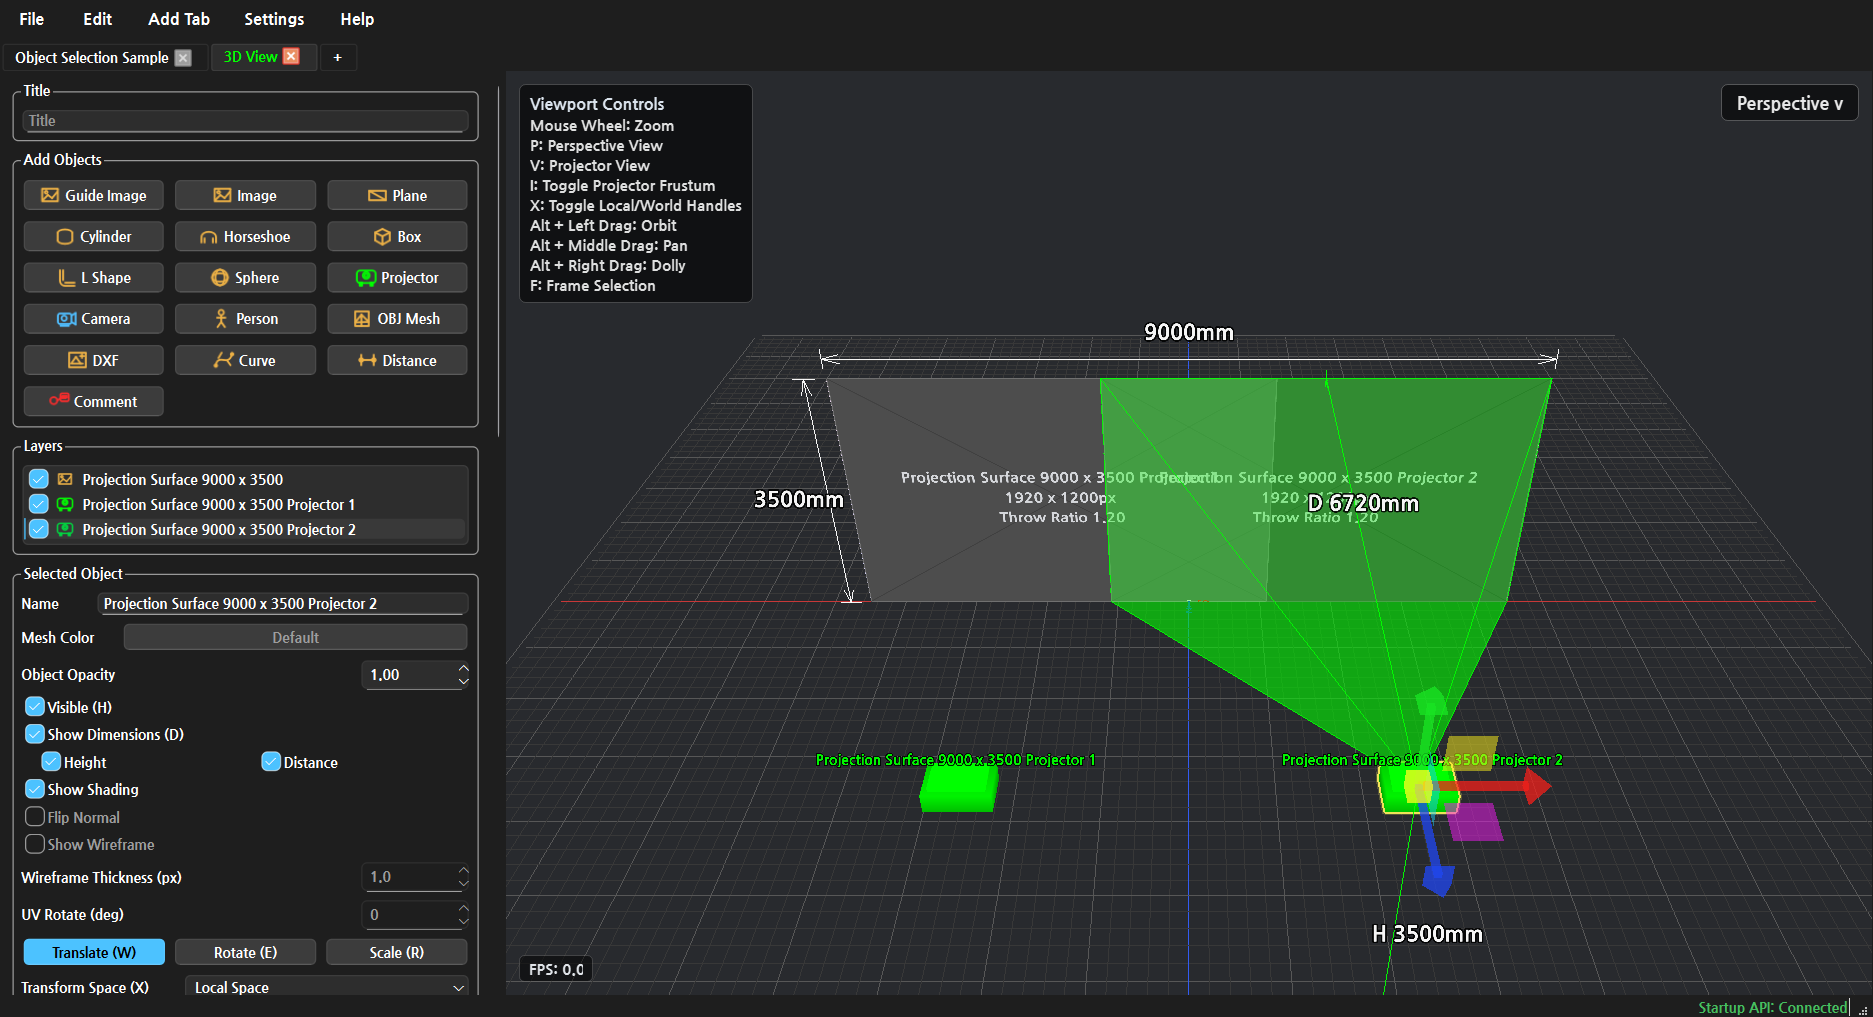Open the Perspective view dropdown

pos(1789,103)
